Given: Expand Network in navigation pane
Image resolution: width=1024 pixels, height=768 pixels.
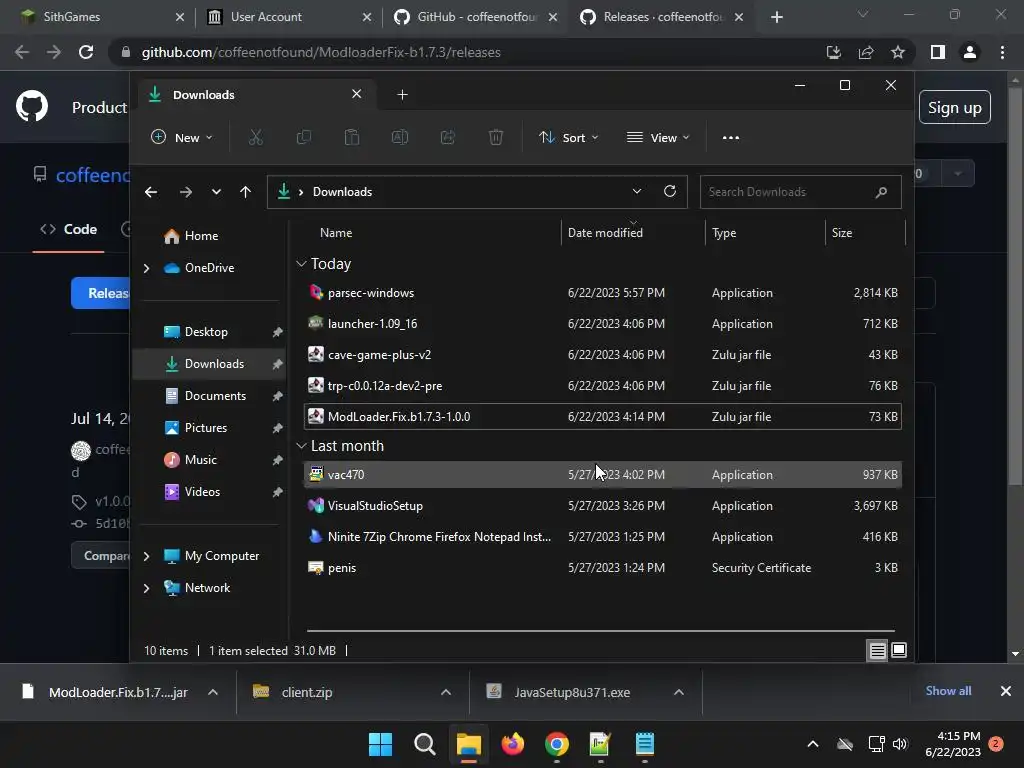Looking at the screenshot, I should tap(146, 588).
